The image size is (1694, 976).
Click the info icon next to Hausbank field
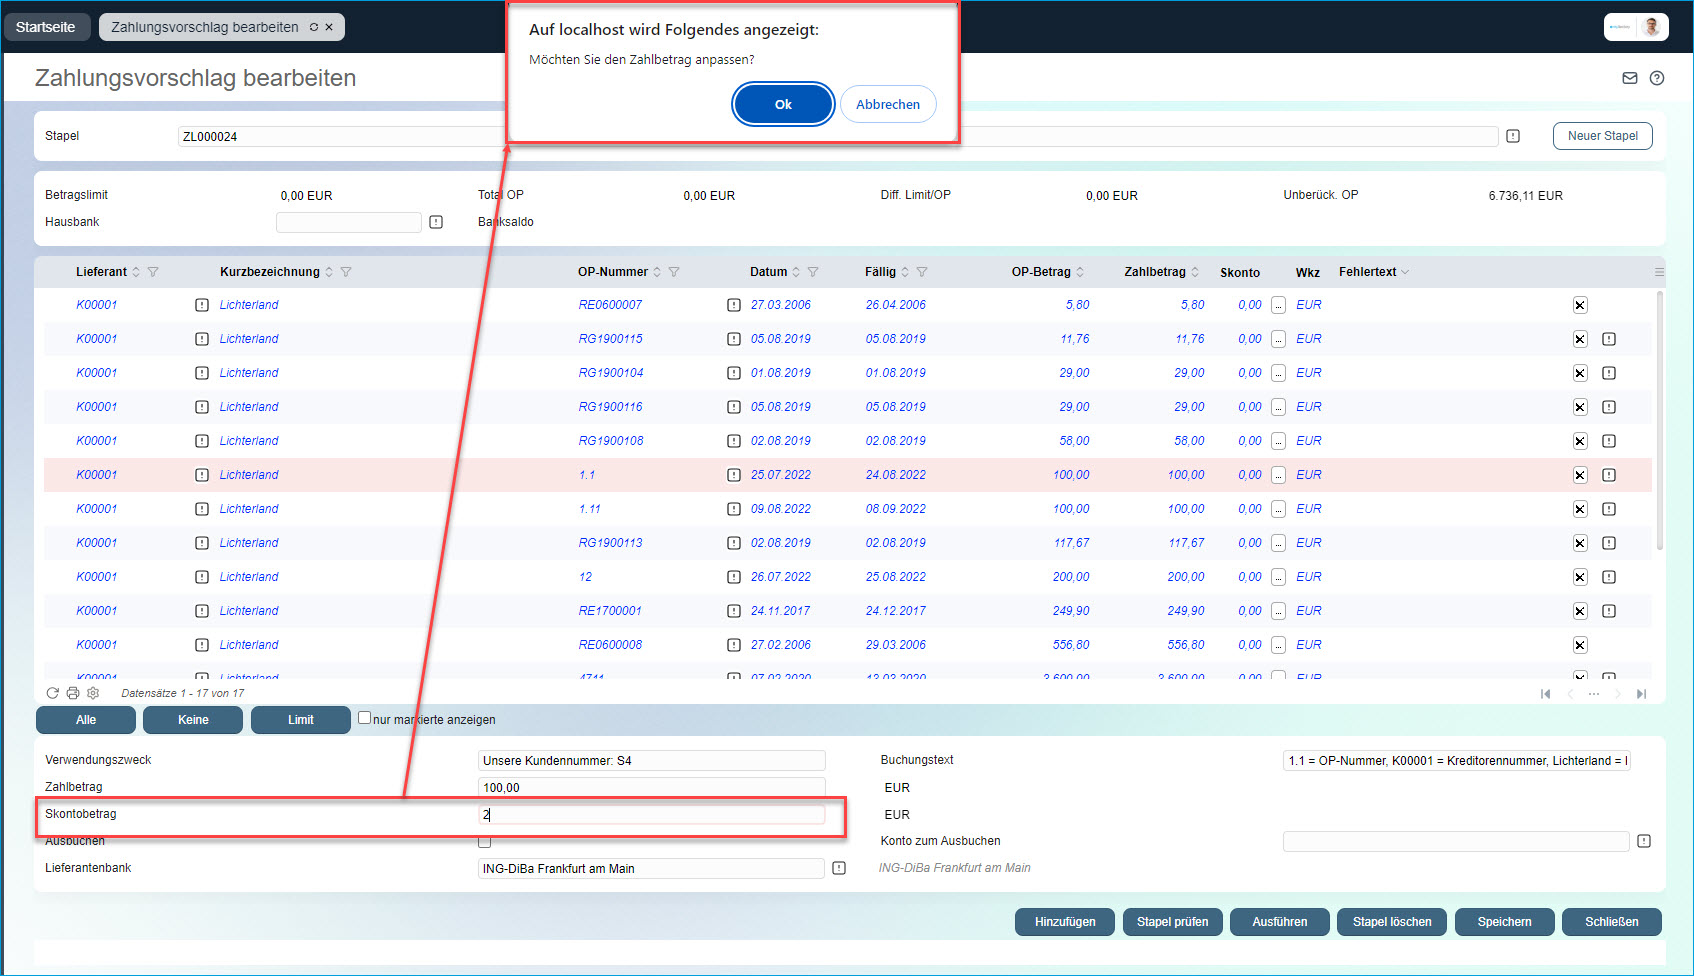pyautogui.click(x=436, y=222)
